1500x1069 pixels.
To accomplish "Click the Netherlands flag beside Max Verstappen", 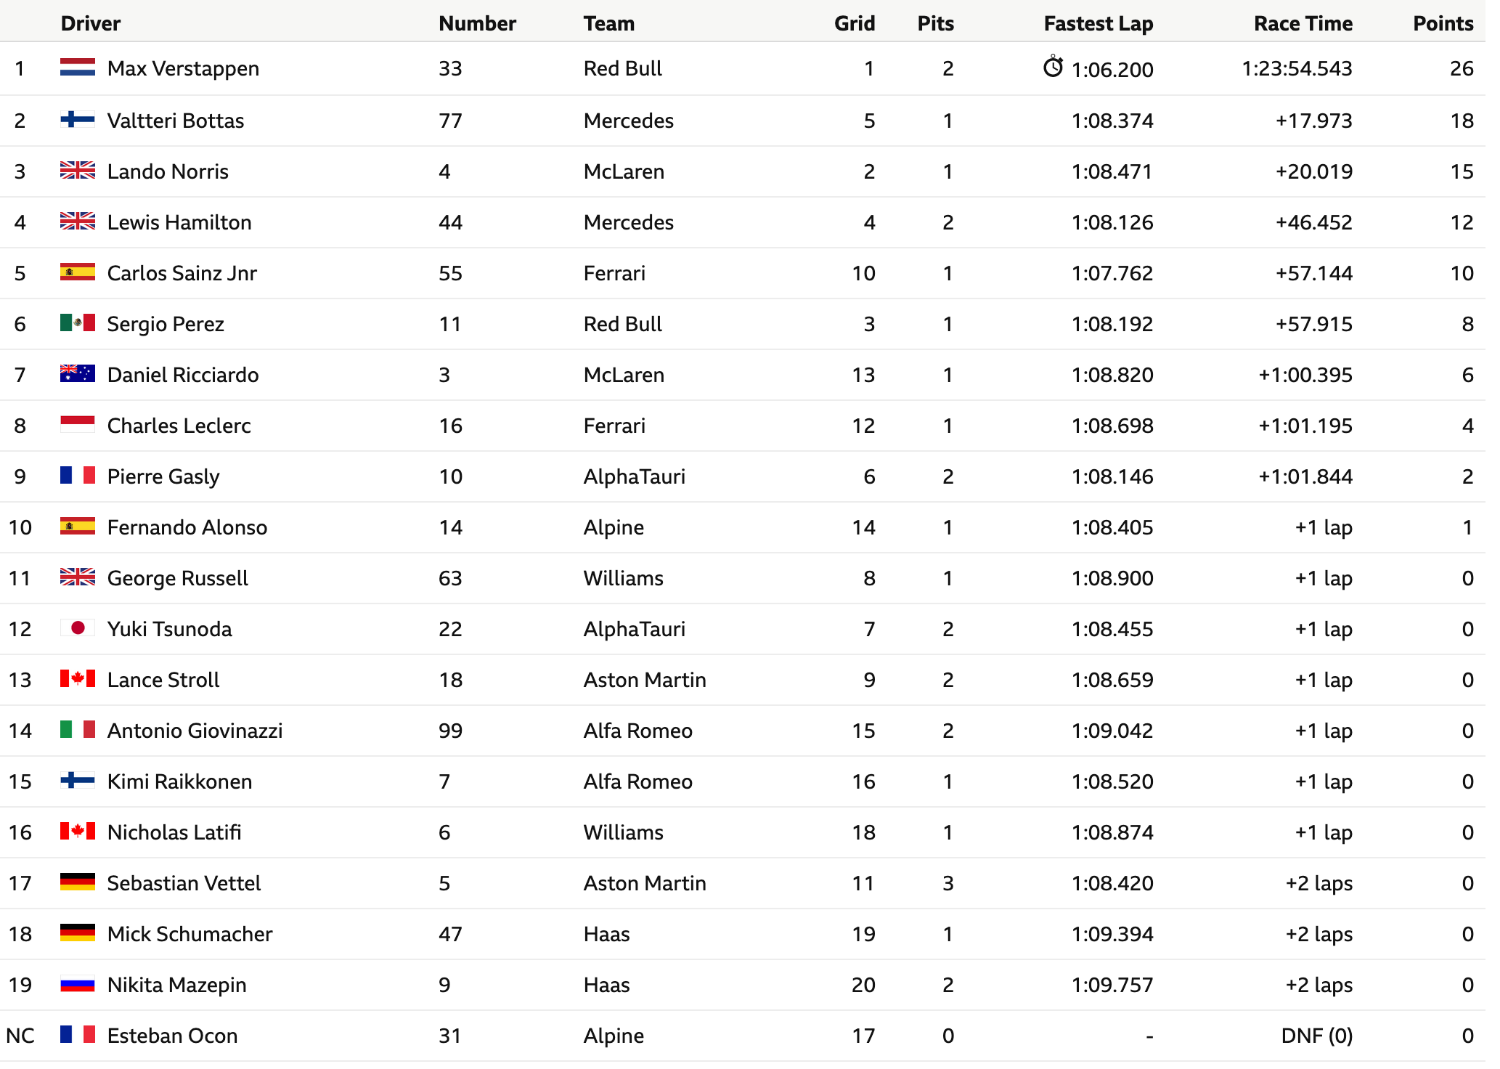I will pyautogui.click(x=77, y=67).
